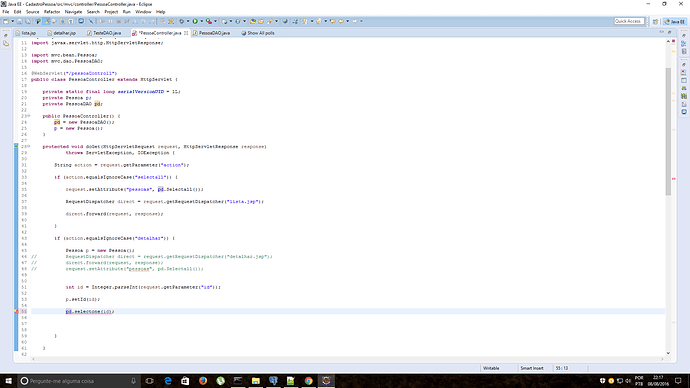The width and height of the screenshot is (690, 388).
Task: Click the Back navigation arrow icon
Action: pyautogui.click(x=341, y=21)
